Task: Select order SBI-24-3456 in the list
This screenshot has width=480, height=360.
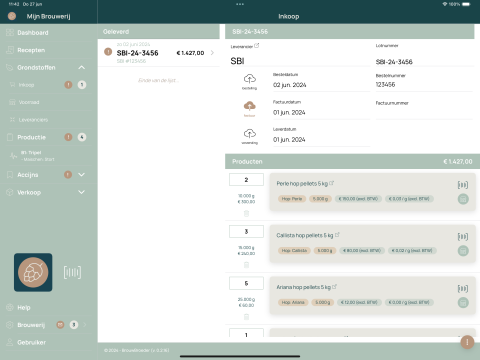Action: tap(159, 53)
